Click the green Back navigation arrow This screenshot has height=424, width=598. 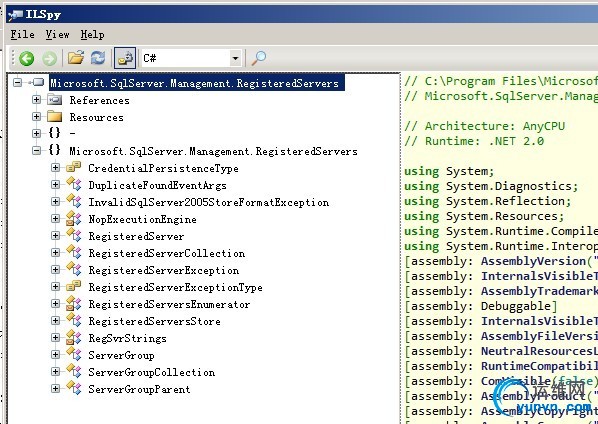[x=27, y=58]
